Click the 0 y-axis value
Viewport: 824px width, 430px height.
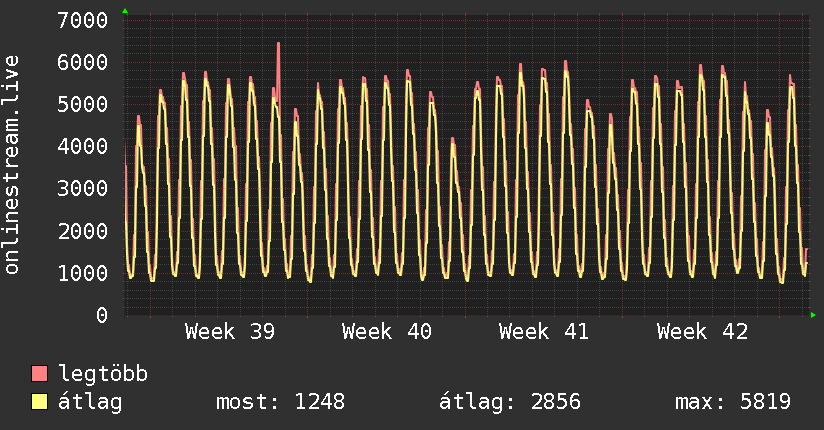click(x=102, y=315)
